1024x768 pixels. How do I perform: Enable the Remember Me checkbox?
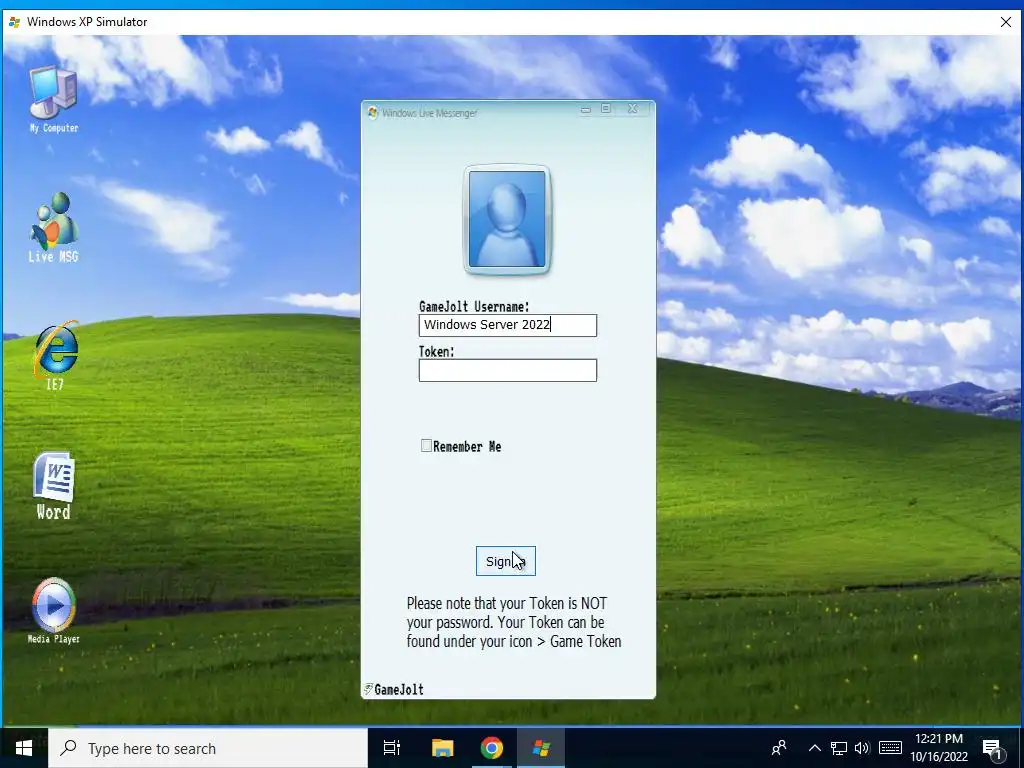click(426, 446)
